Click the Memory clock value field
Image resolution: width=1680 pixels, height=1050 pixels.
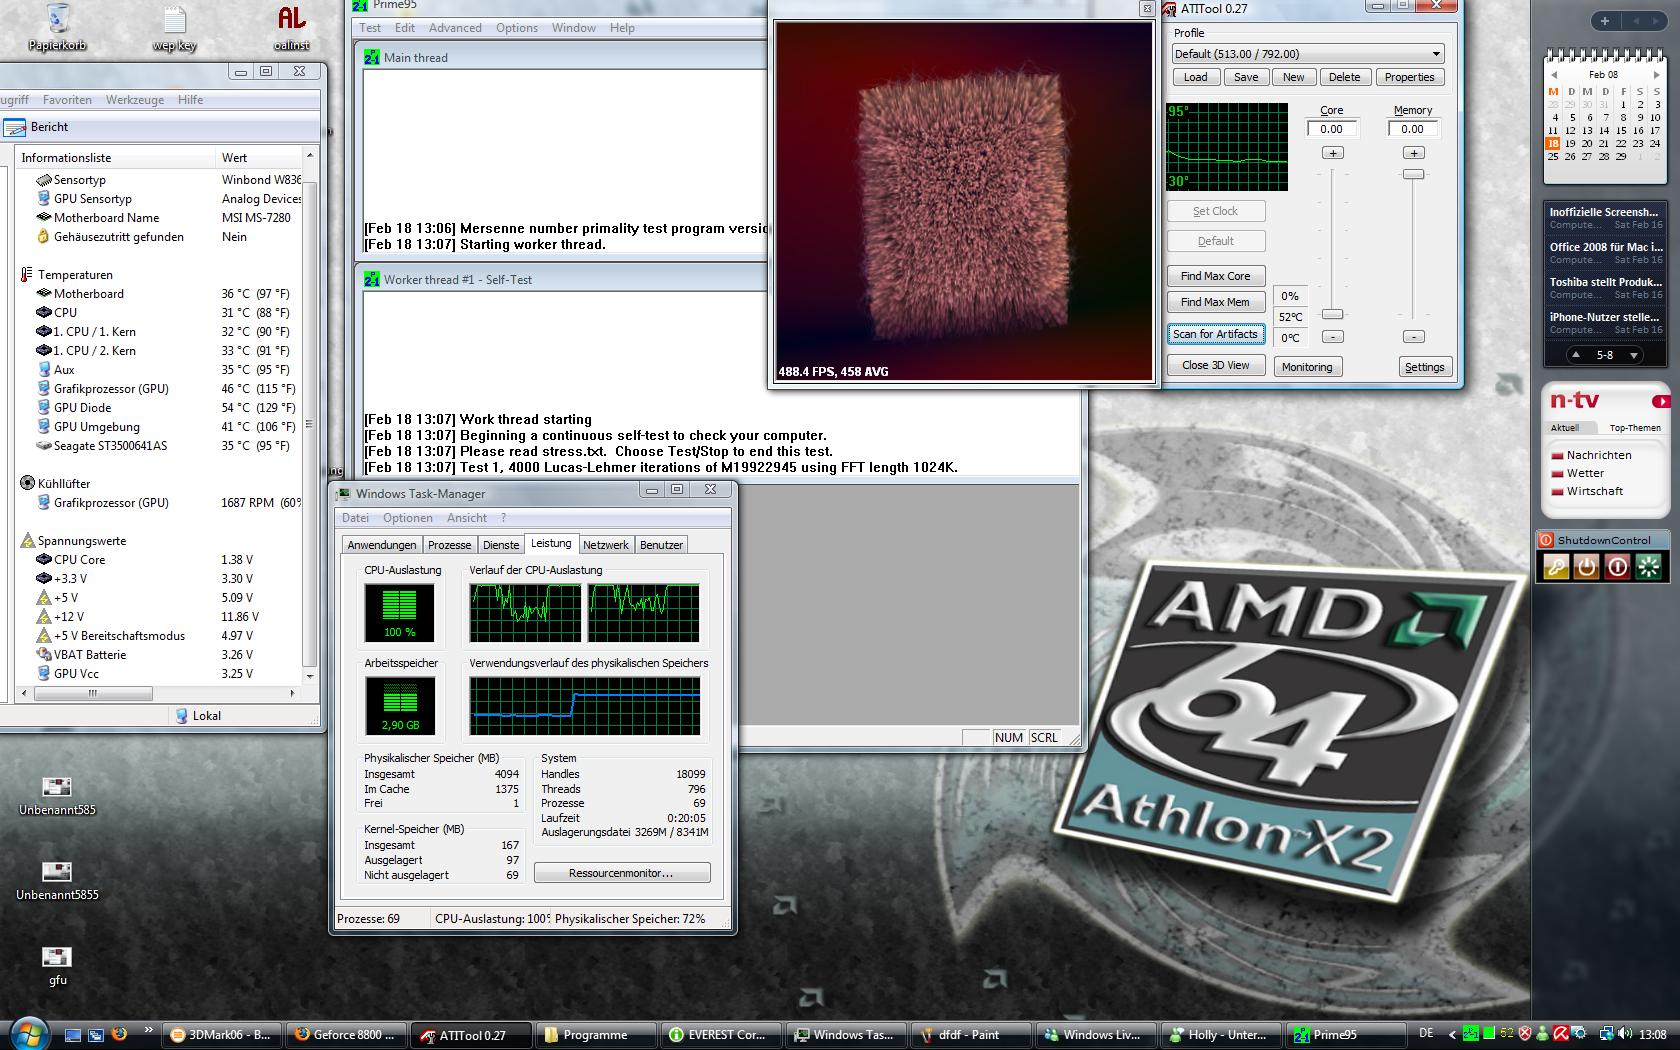coord(1413,129)
